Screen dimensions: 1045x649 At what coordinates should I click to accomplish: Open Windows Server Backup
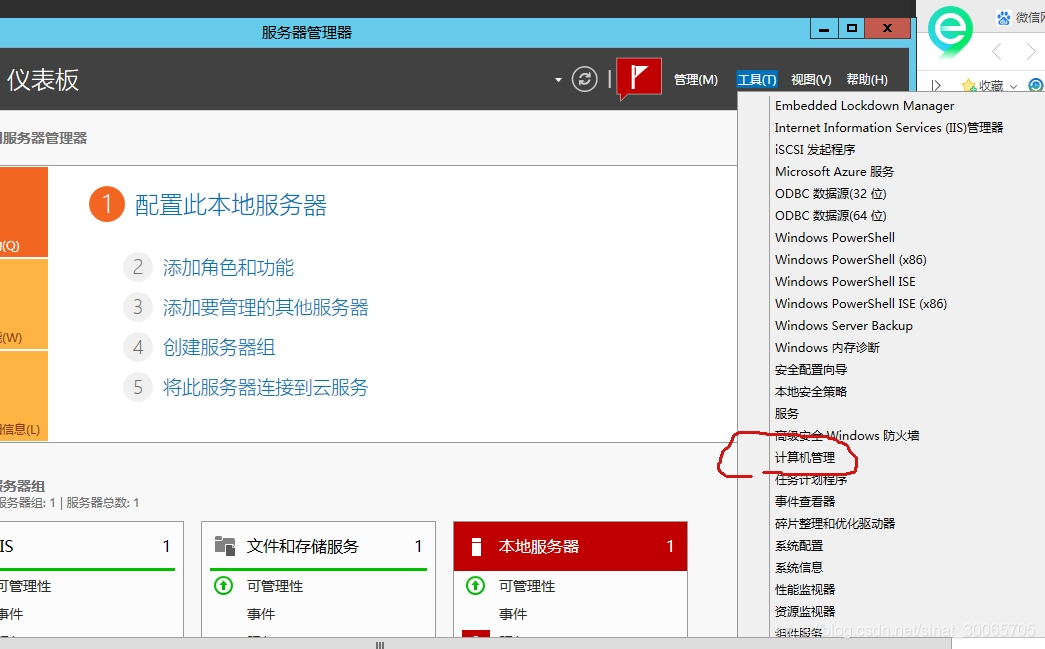click(x=844, y=325)
